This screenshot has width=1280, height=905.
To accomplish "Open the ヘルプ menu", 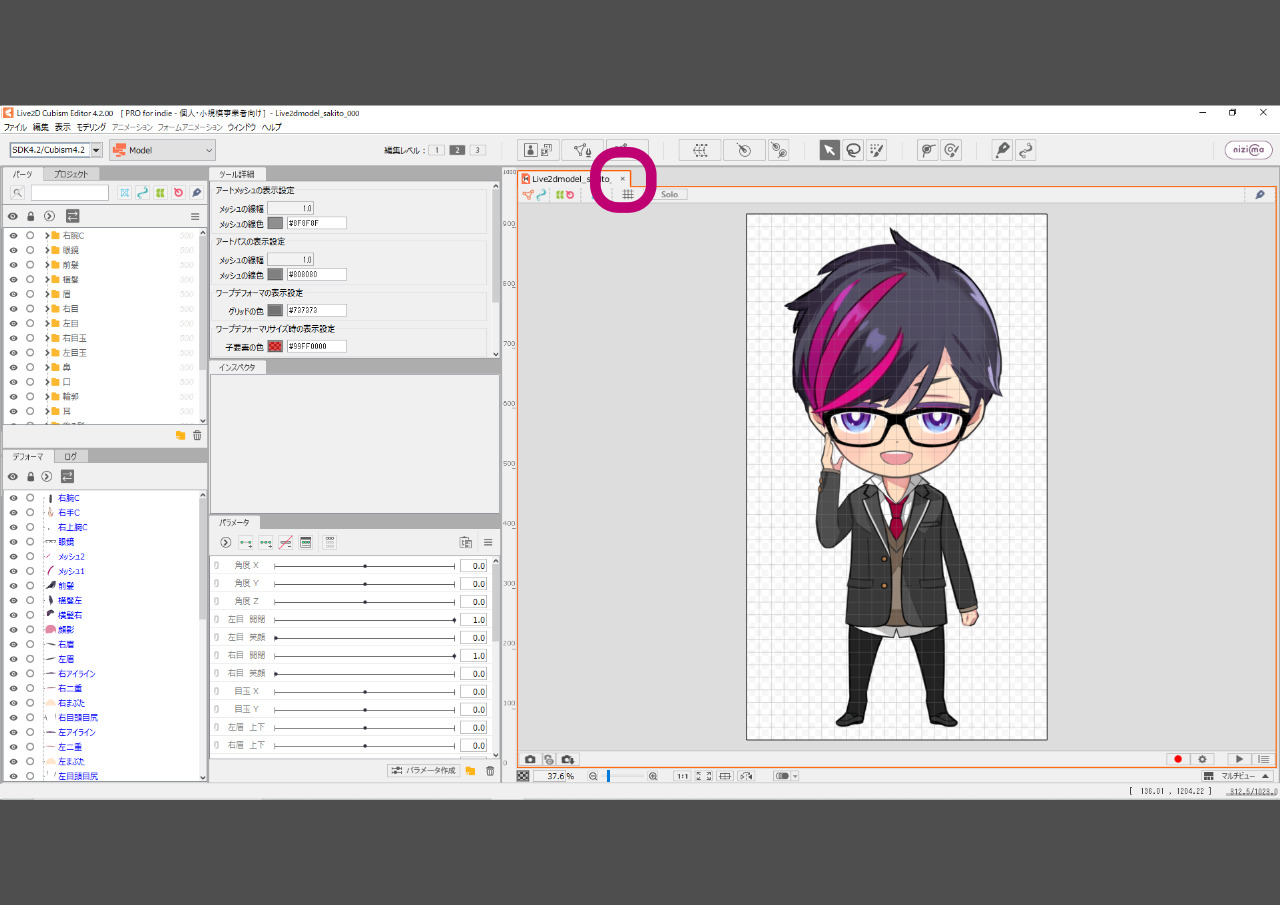I will click(272, 128).
